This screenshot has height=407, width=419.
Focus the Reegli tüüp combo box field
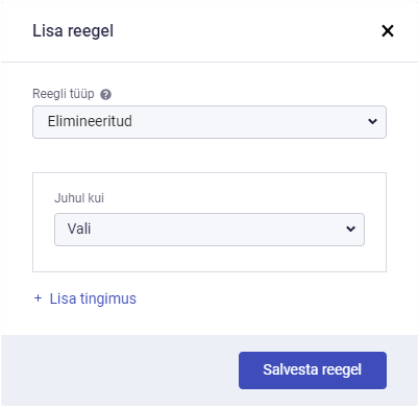(209, 122)
